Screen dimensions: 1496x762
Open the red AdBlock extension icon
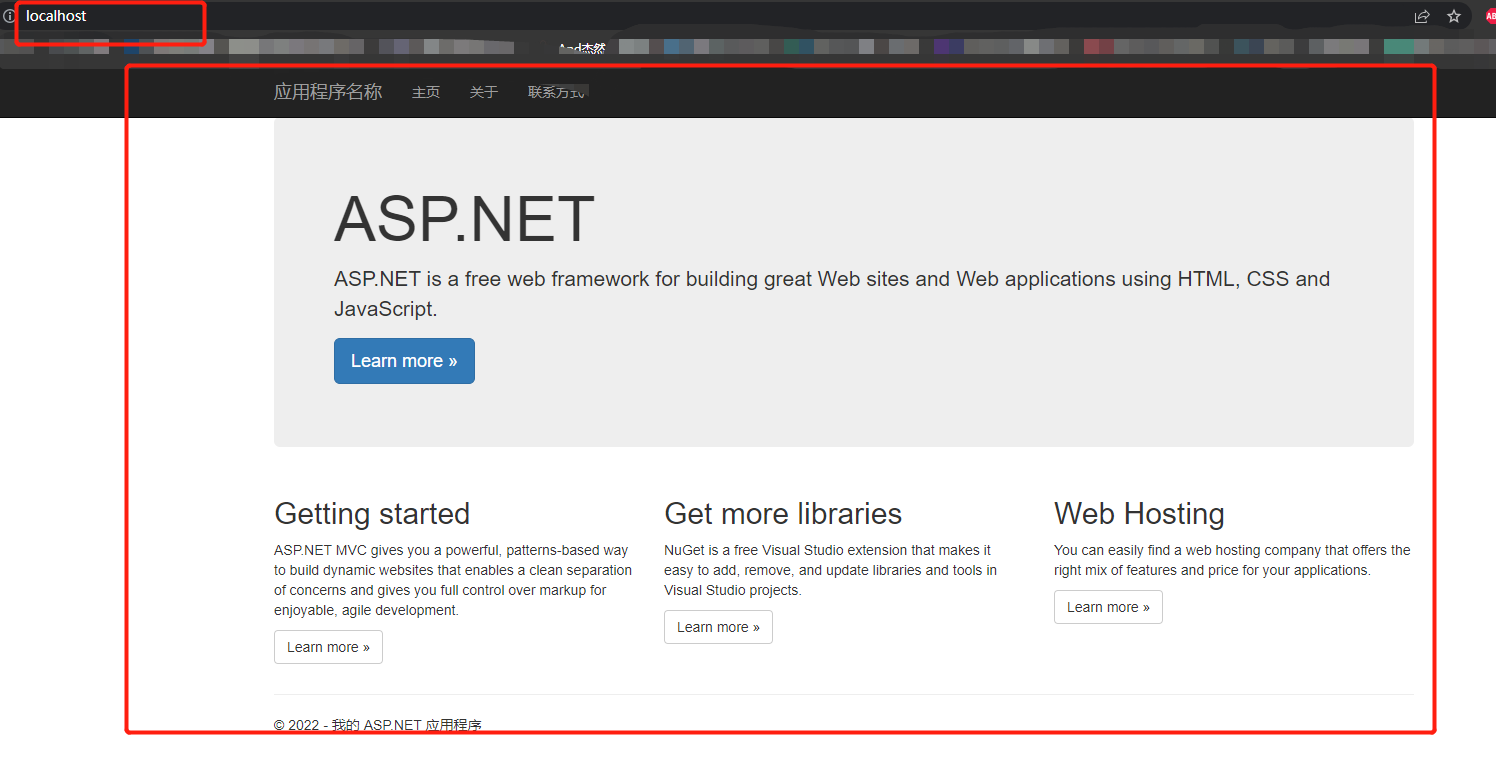1490,16
